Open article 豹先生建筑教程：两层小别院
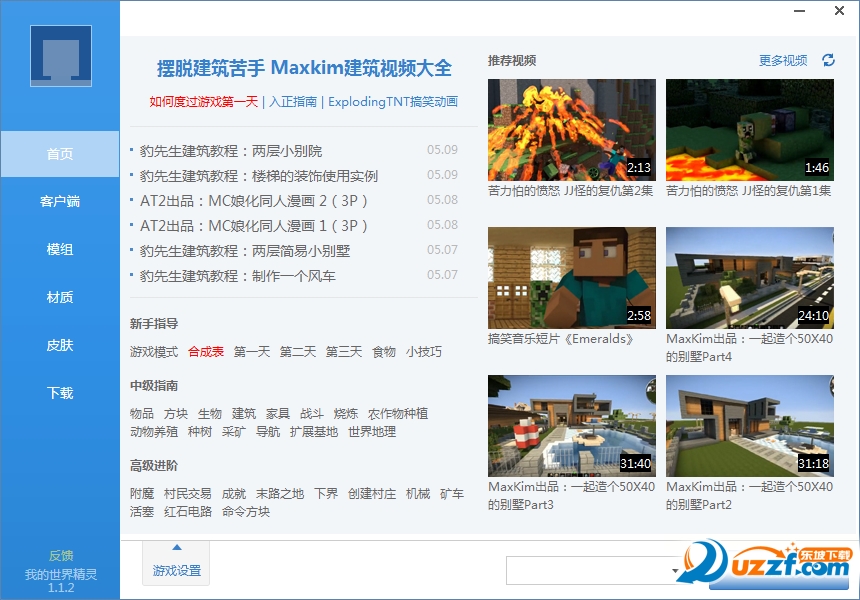This screenshot has height=600, width=860. (231, 151)
